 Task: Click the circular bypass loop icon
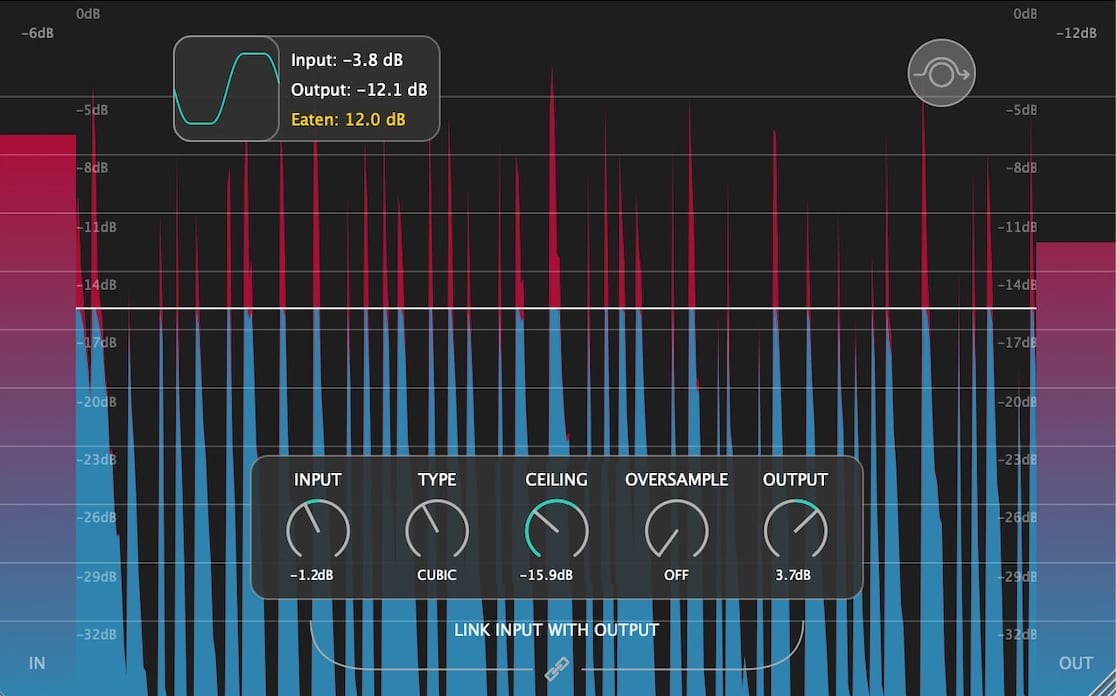pyautogui.click(x=941, y=73)
